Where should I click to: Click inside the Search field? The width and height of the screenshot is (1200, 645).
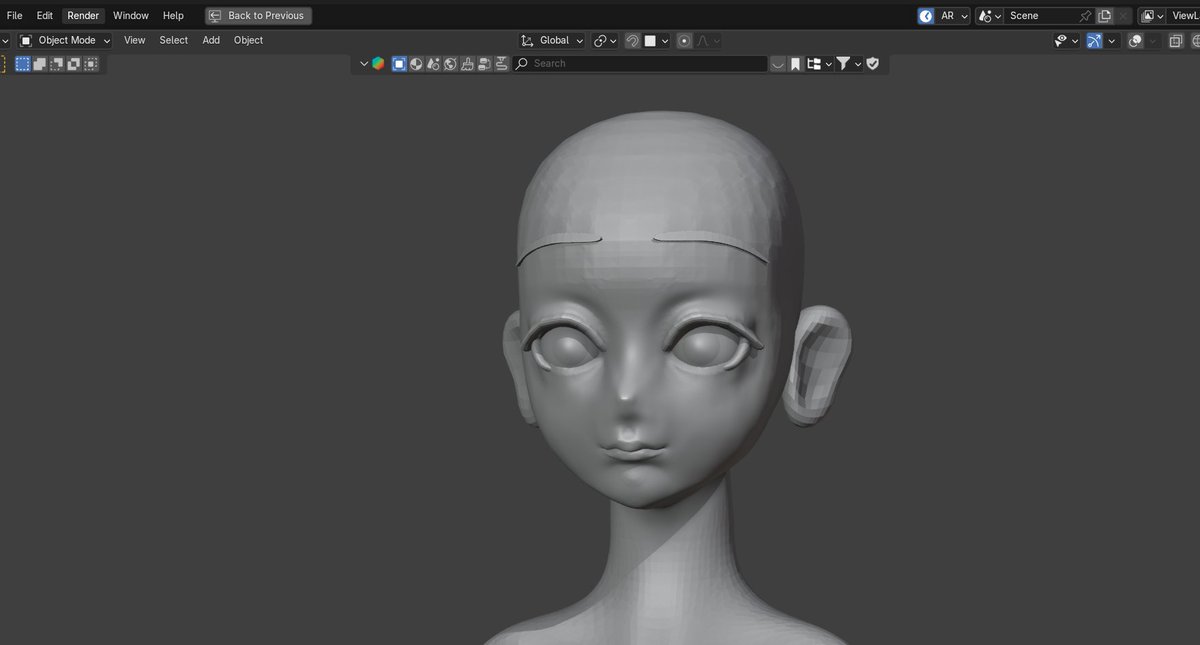[640, 63]
